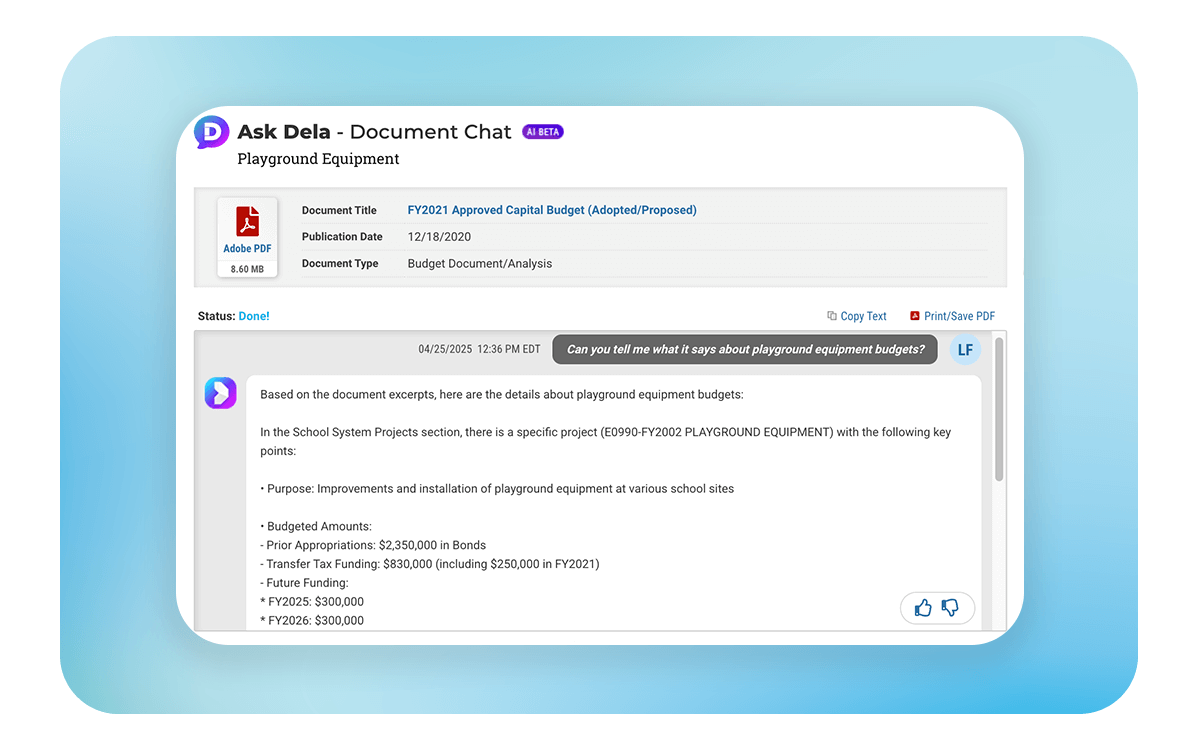Viewport: 1200px width, 750px height.
Task: Click Print/Save PDF
Action: pyautogui.click(x=952, y=316)
